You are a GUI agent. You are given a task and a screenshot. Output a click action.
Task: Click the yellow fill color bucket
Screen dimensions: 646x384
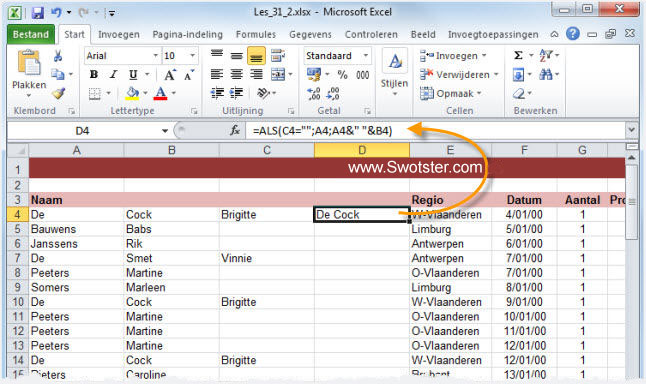132,94
